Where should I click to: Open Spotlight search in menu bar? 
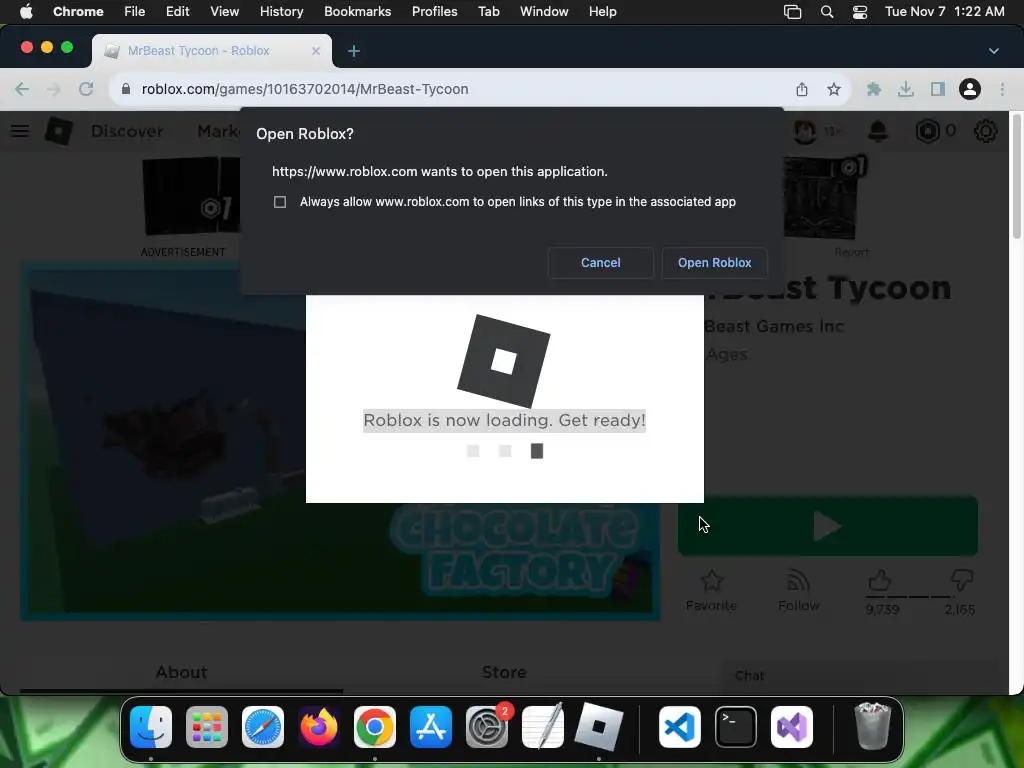click(827, 12)
